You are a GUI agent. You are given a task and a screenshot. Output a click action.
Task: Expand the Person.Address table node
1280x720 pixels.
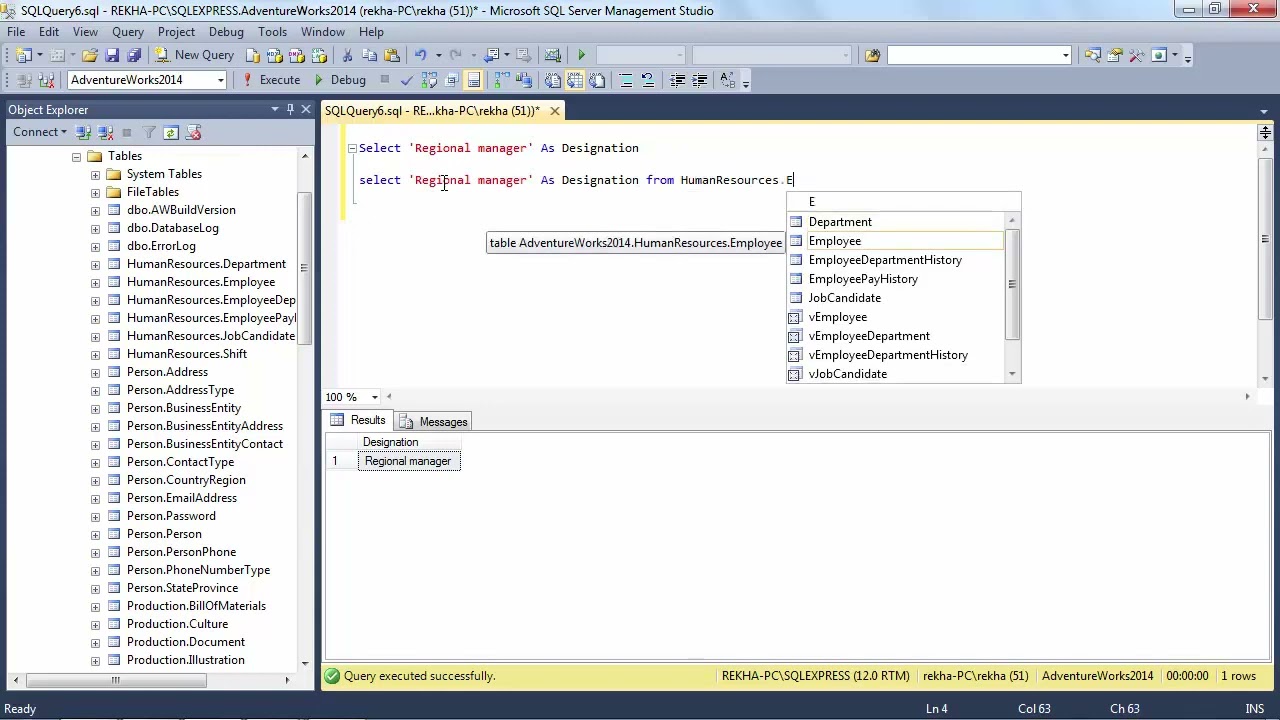click(x=95, y=373)
